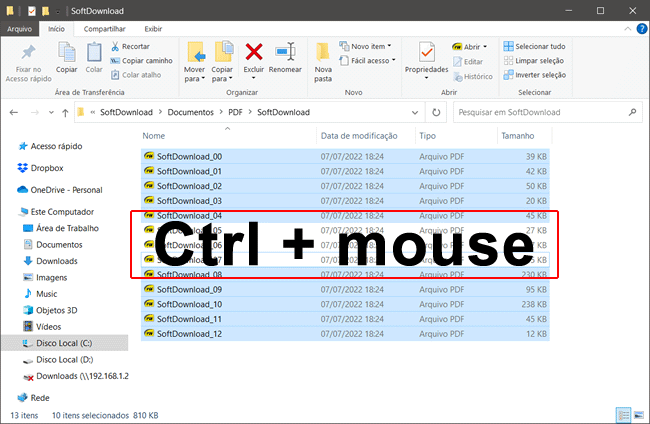
Task: Open the Propriedades properties icon
Action: (426, 53)
